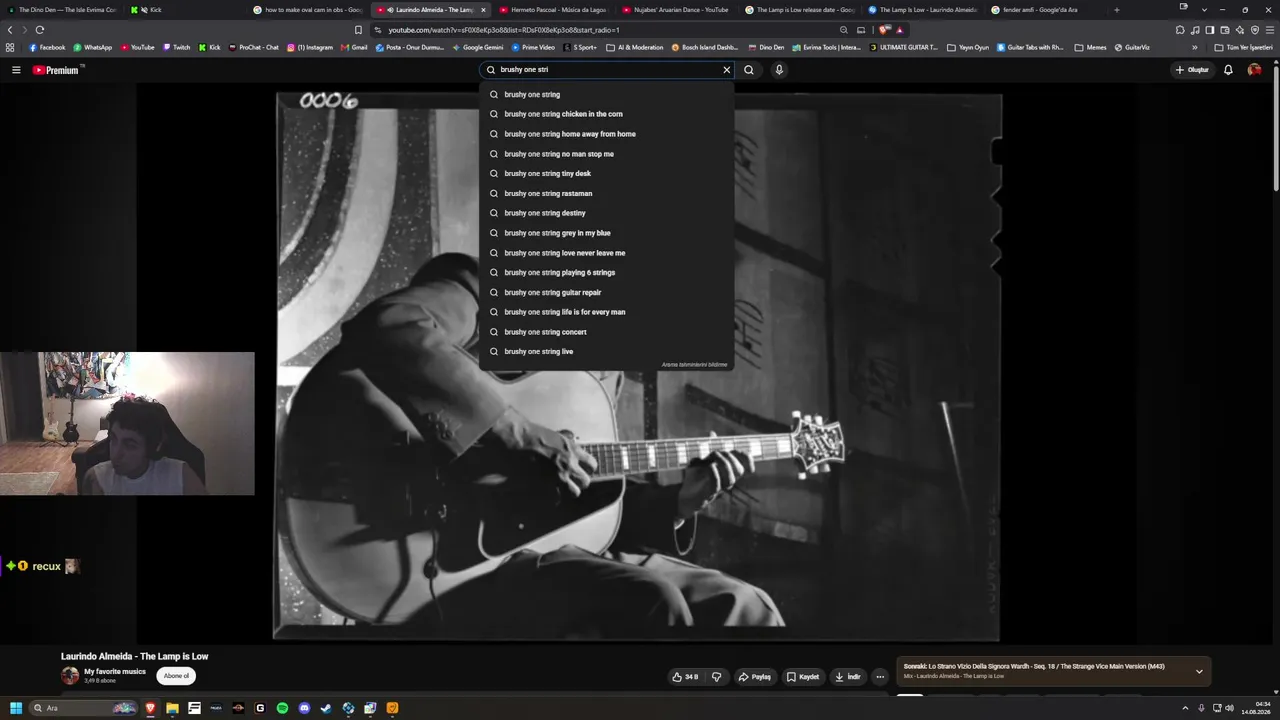The width and height of the screenshot is (1280, 720).
Task: Show hidden system tray icons
Action: pyautogui.click(x=1187, y=708)
